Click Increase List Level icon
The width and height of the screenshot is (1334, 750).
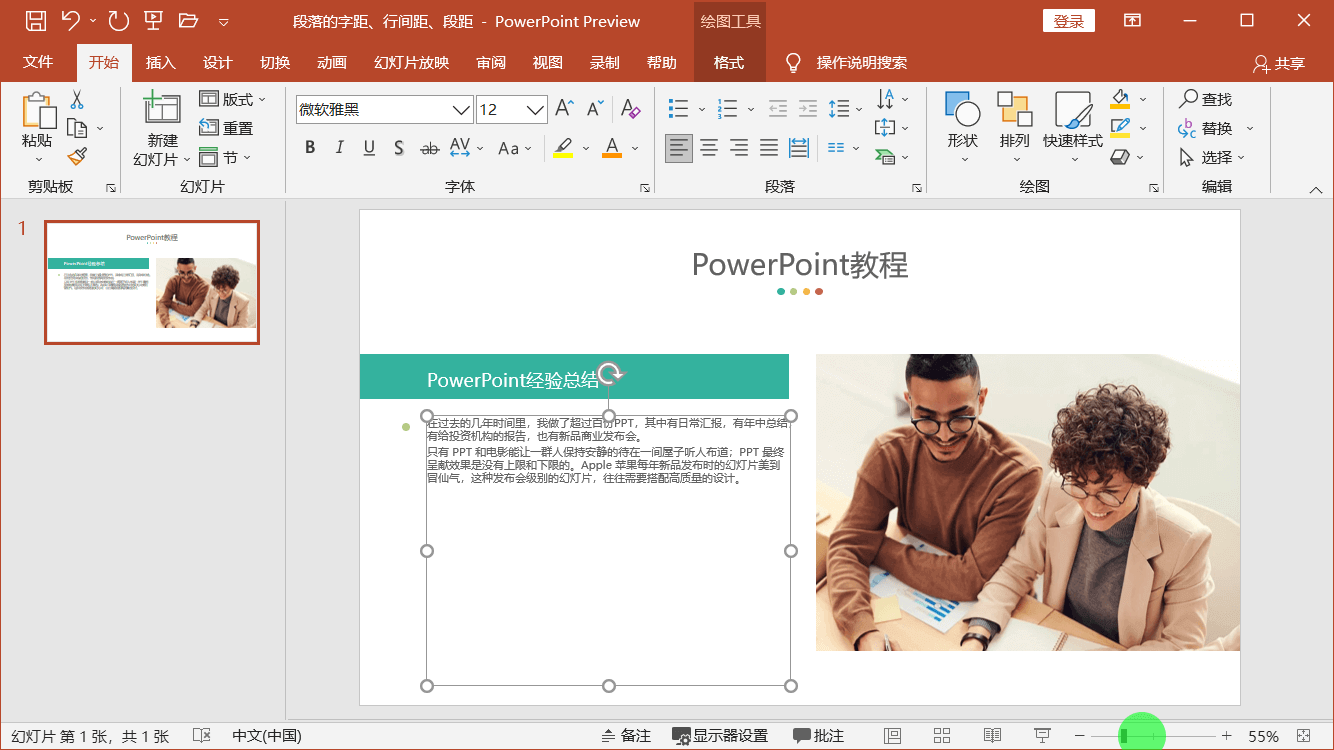807,108
